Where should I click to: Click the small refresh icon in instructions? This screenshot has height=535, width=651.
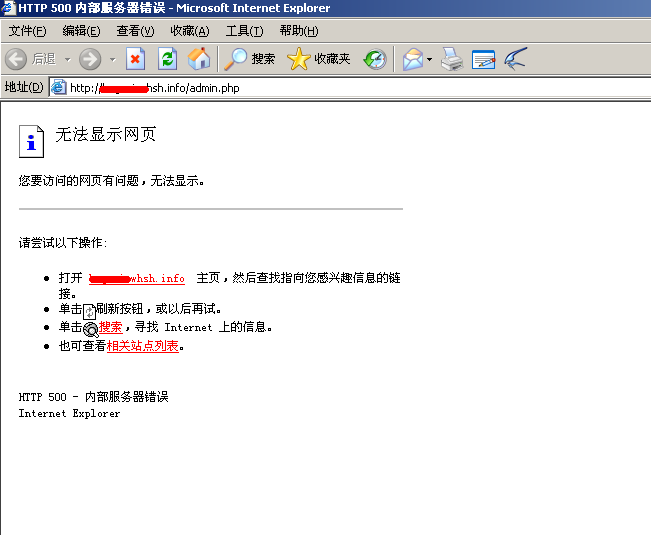[x=89, y=311]
